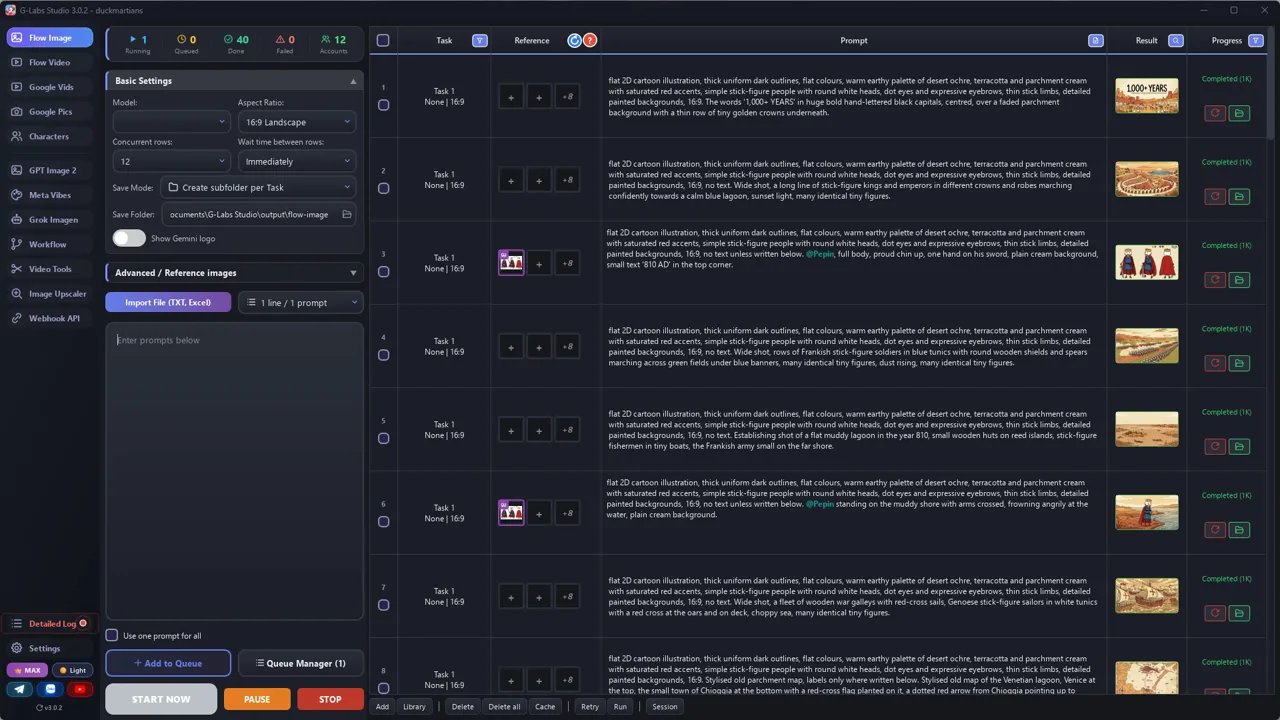The width and height of the screenshot is (1280, 720).
Task: Add first reference image slot in row 1
Action: pyautogui.click(x=511, y=97)
